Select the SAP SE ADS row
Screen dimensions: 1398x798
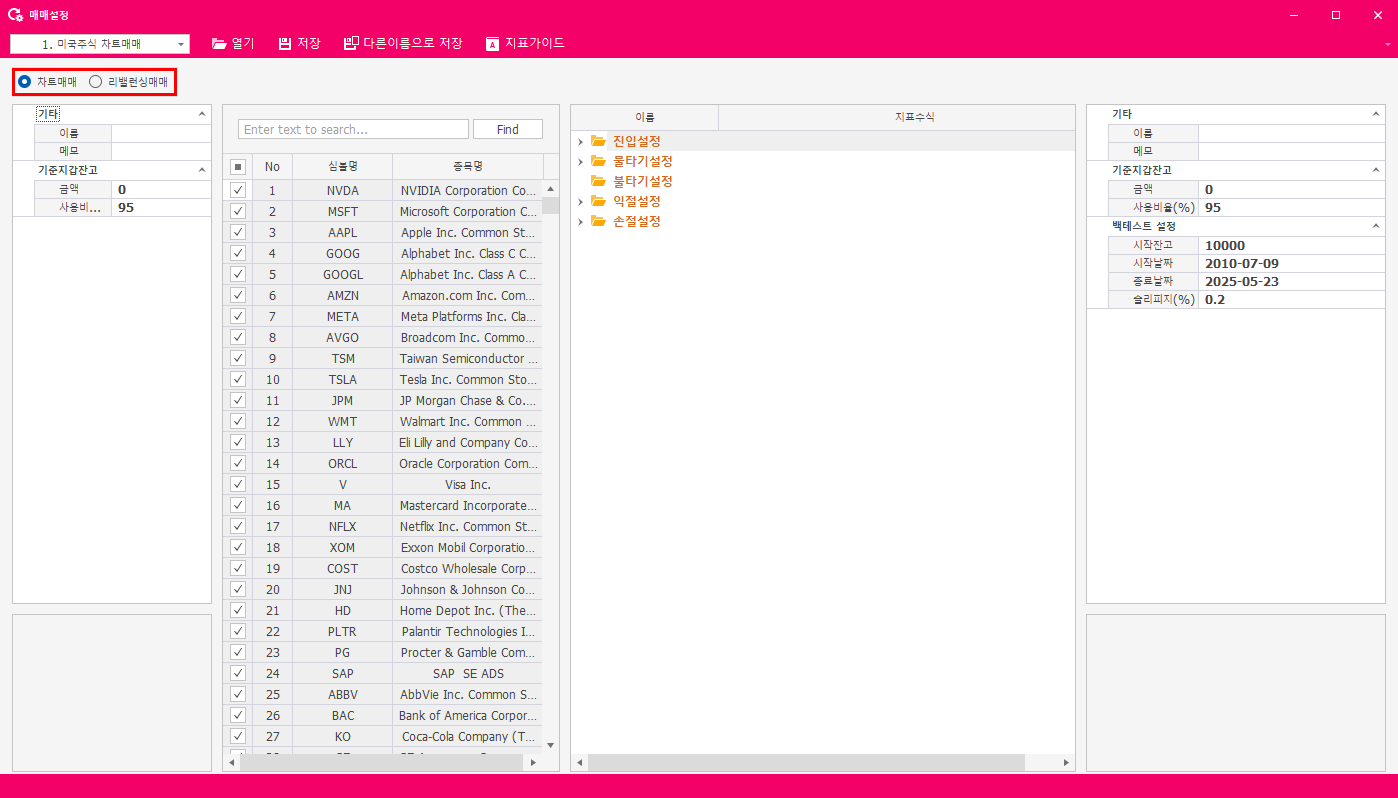click(x=383, y=673)
